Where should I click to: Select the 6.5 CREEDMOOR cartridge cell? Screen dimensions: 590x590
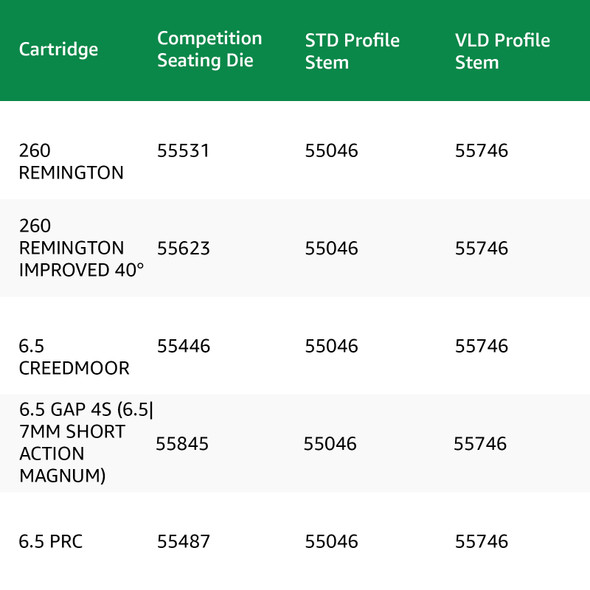click(x=74, y=357)
